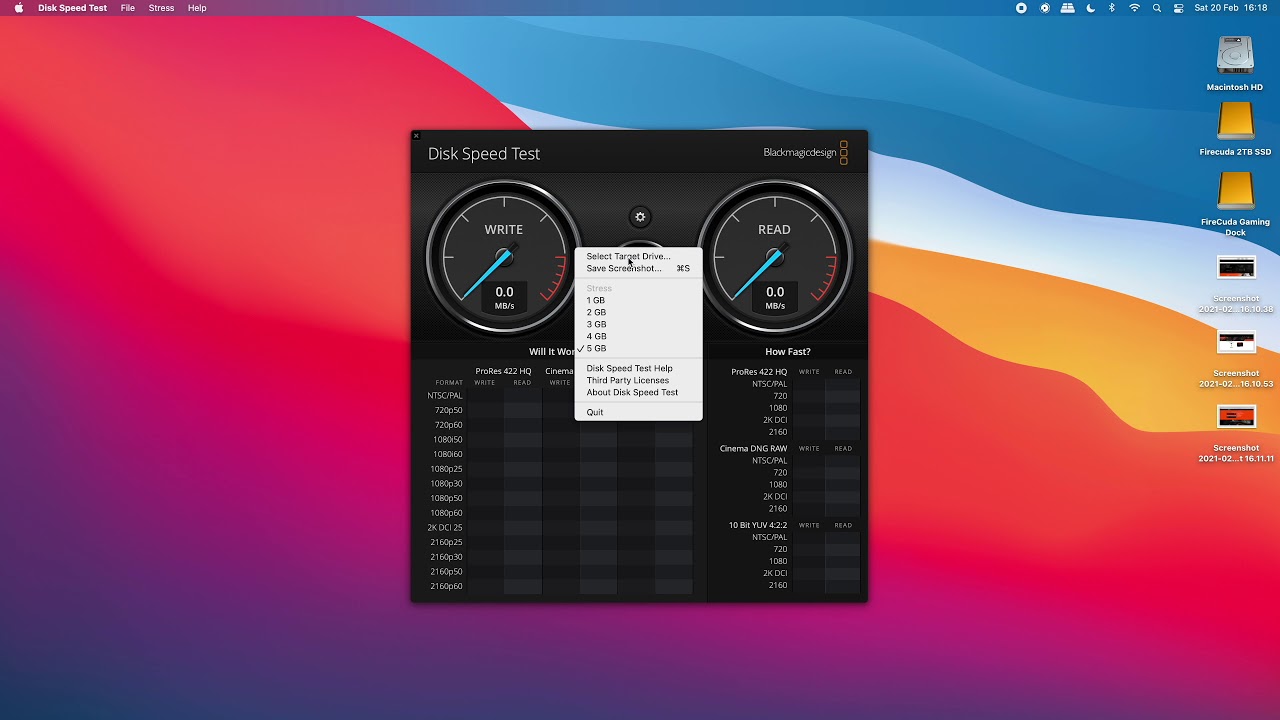Set stress size to 2 GB

(x=638, y=312)
